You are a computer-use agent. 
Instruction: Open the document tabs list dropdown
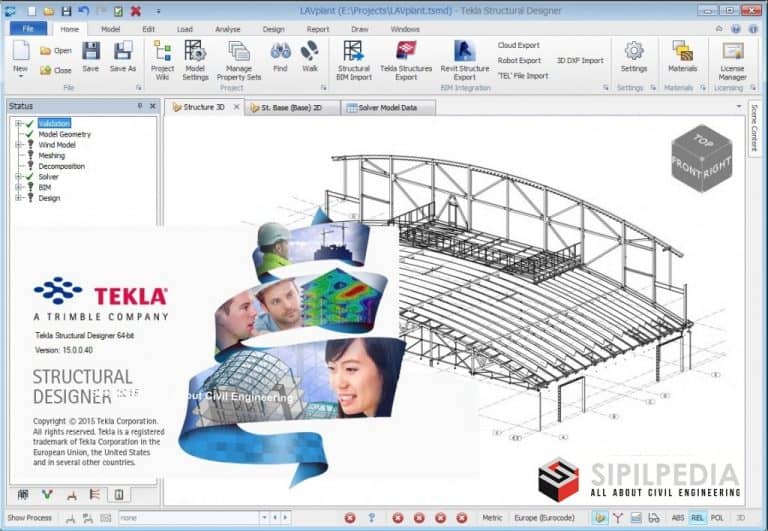[x=739, y=106]
